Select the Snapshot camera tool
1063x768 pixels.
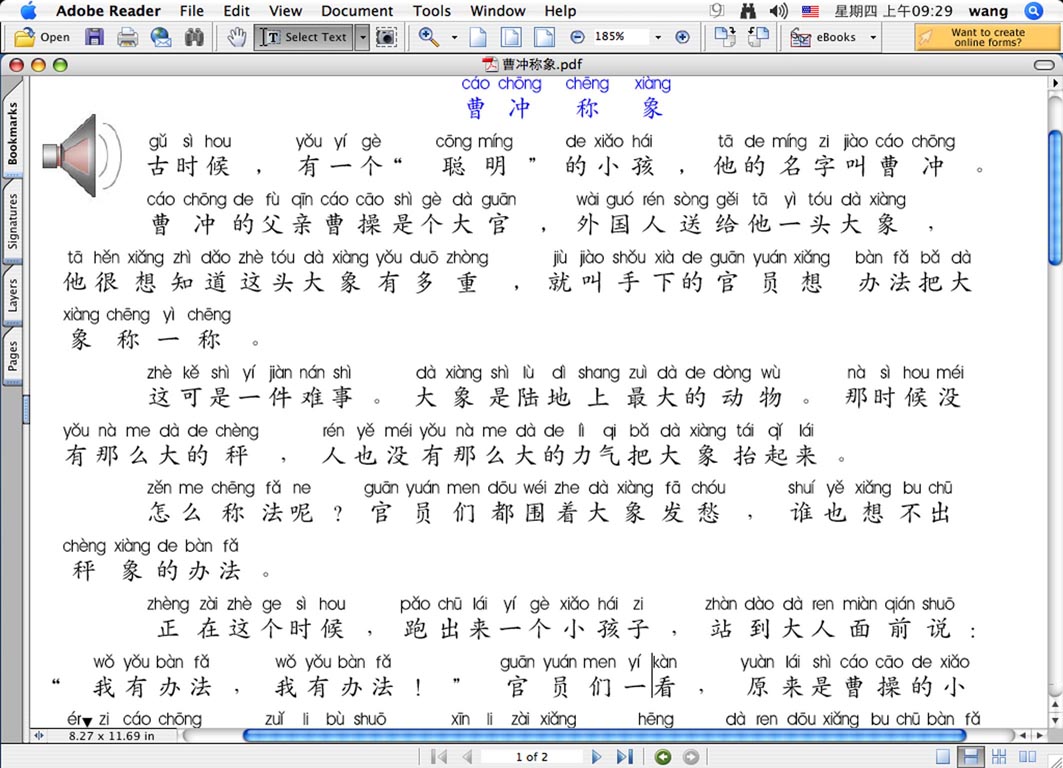click(386, 37)
